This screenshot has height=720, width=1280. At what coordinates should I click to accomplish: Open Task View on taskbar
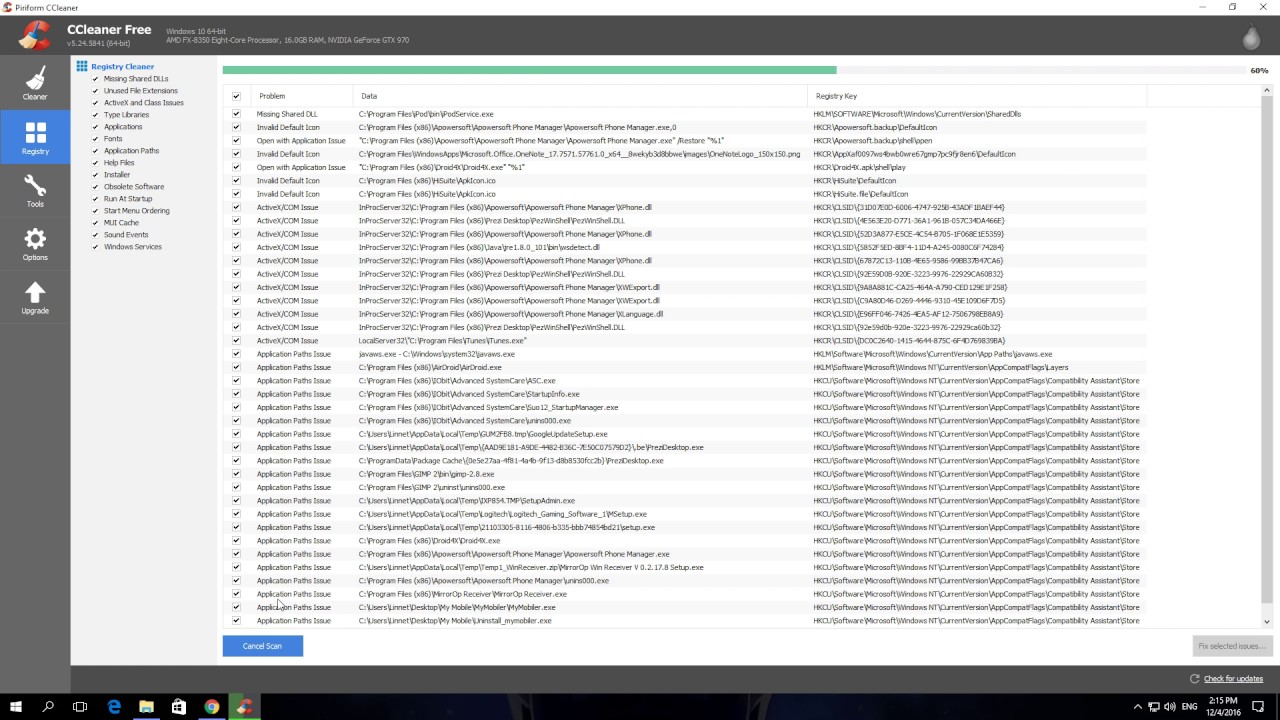click(80, 707)
